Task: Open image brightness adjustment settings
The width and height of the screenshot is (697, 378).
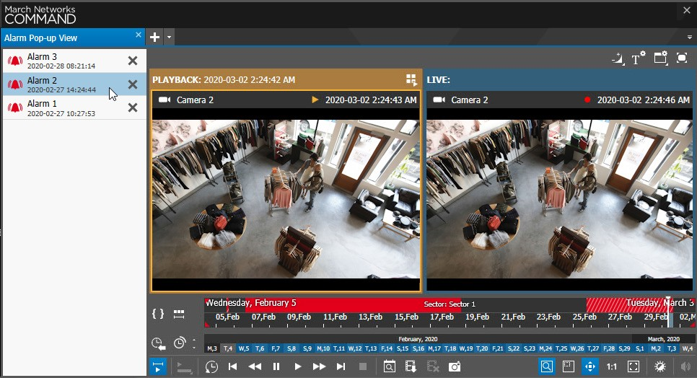Action: (660, 367)
